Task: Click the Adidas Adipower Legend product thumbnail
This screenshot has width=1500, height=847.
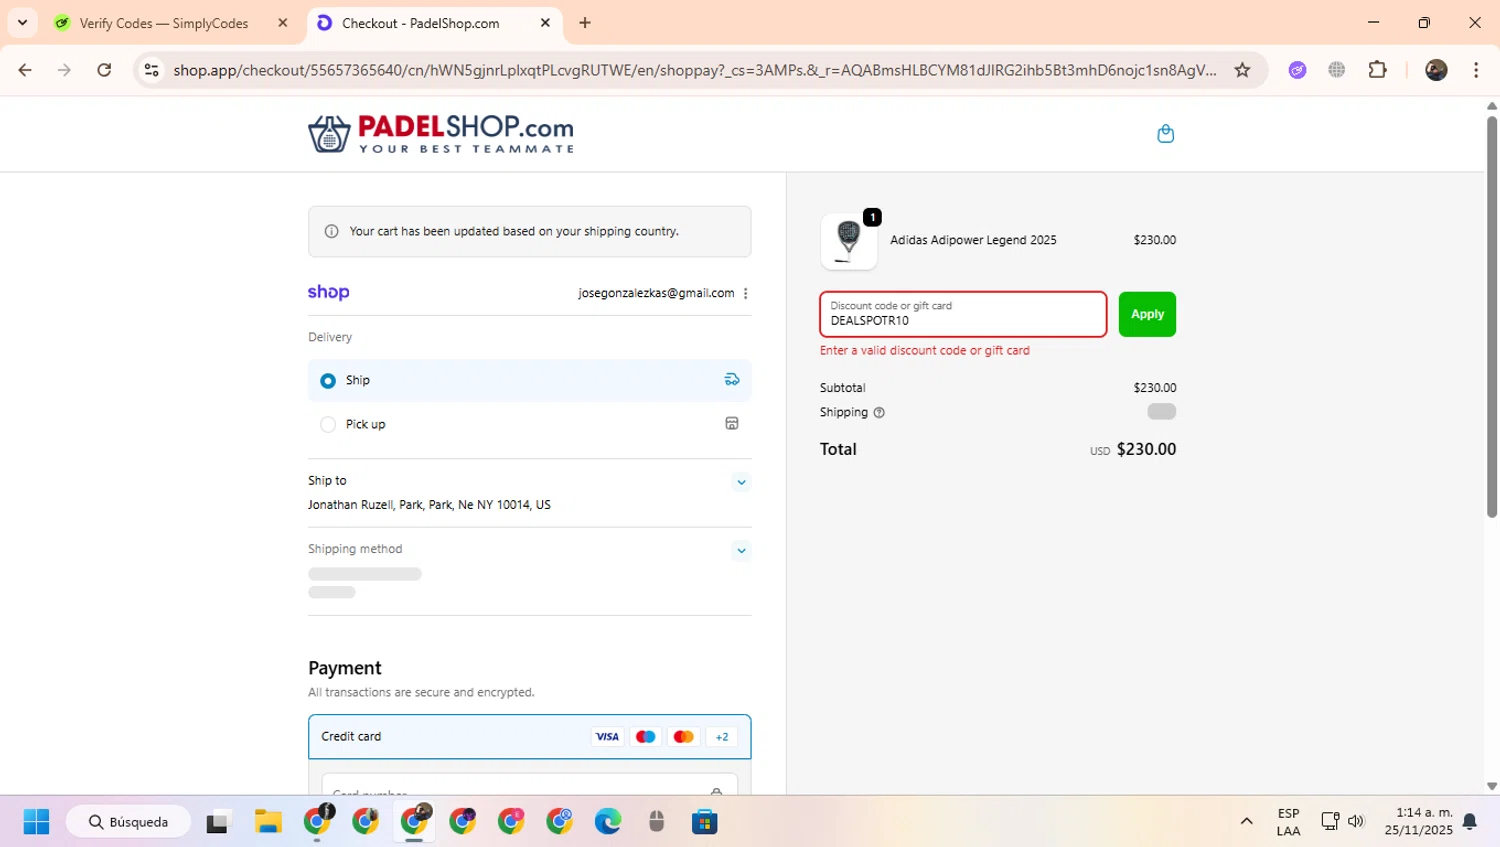Action: click(849, 241)
